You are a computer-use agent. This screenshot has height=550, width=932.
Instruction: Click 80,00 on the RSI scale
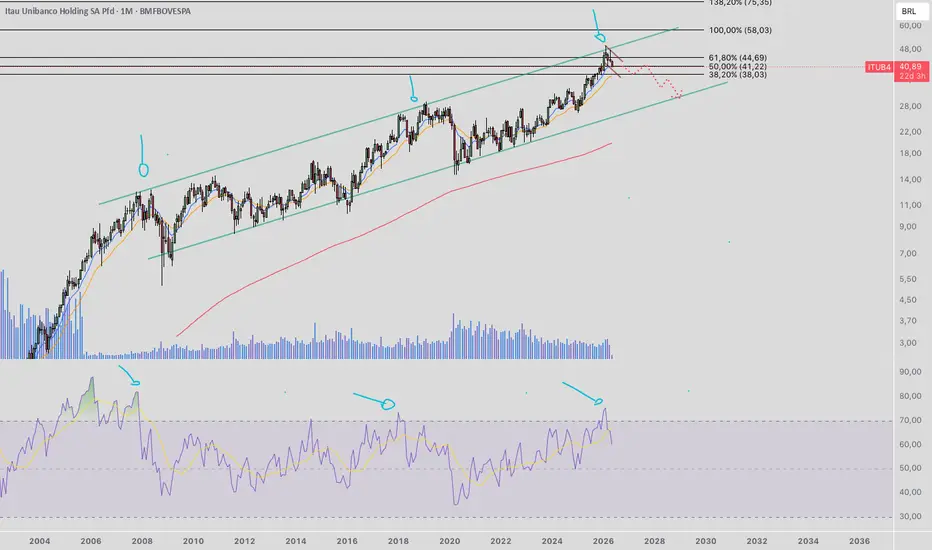[x=910, y=396]
